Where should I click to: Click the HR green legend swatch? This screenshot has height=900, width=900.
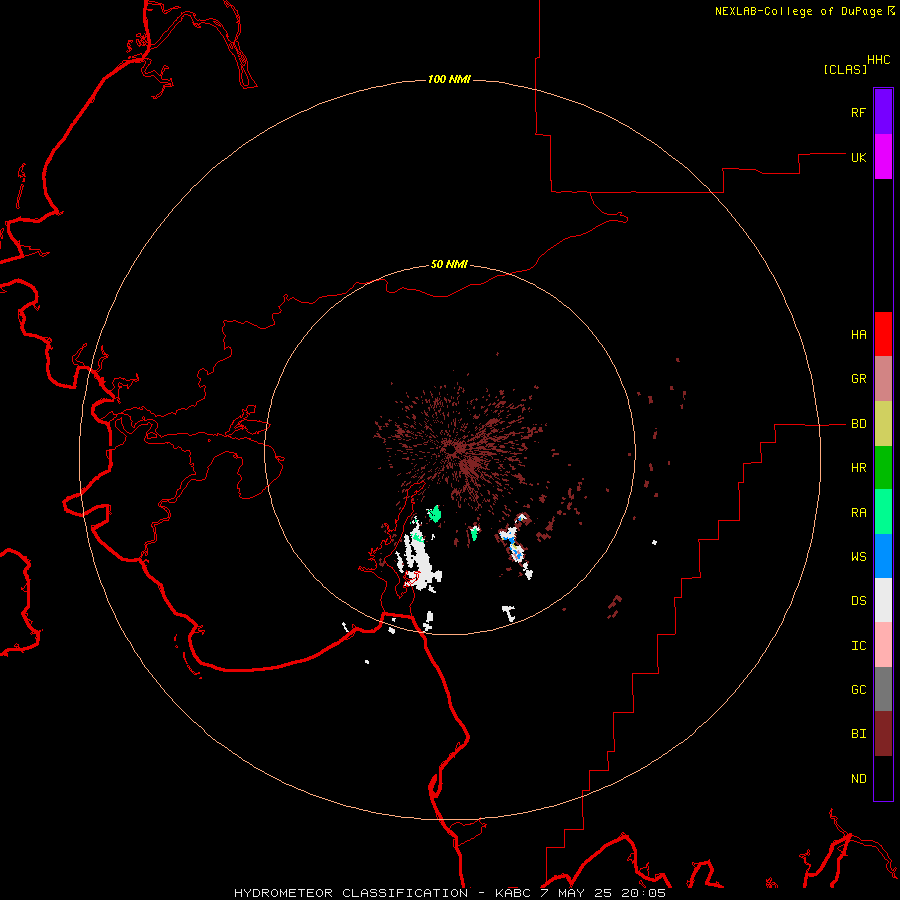[x=883, y=468]
